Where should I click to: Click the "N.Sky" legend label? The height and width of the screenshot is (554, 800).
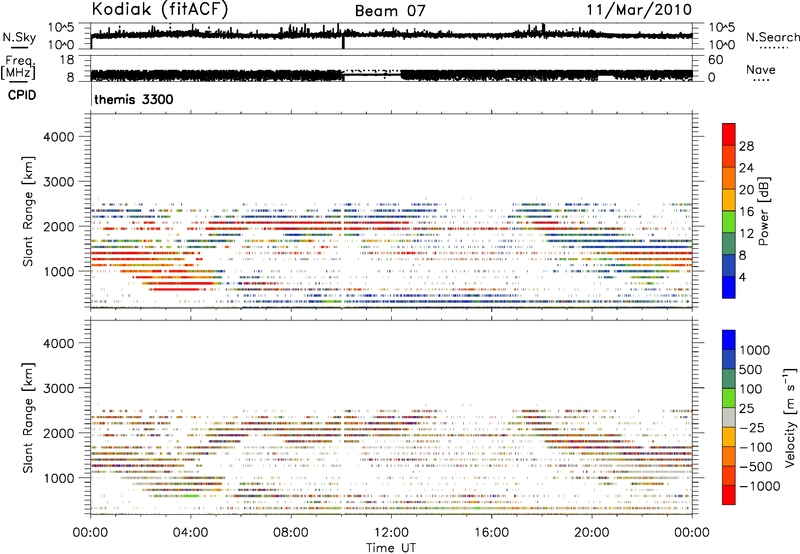(x=19, y=37)
